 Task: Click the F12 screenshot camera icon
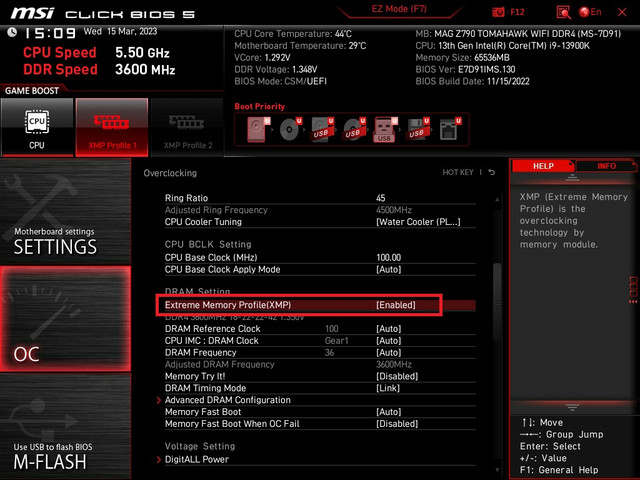tap(498, 12)
